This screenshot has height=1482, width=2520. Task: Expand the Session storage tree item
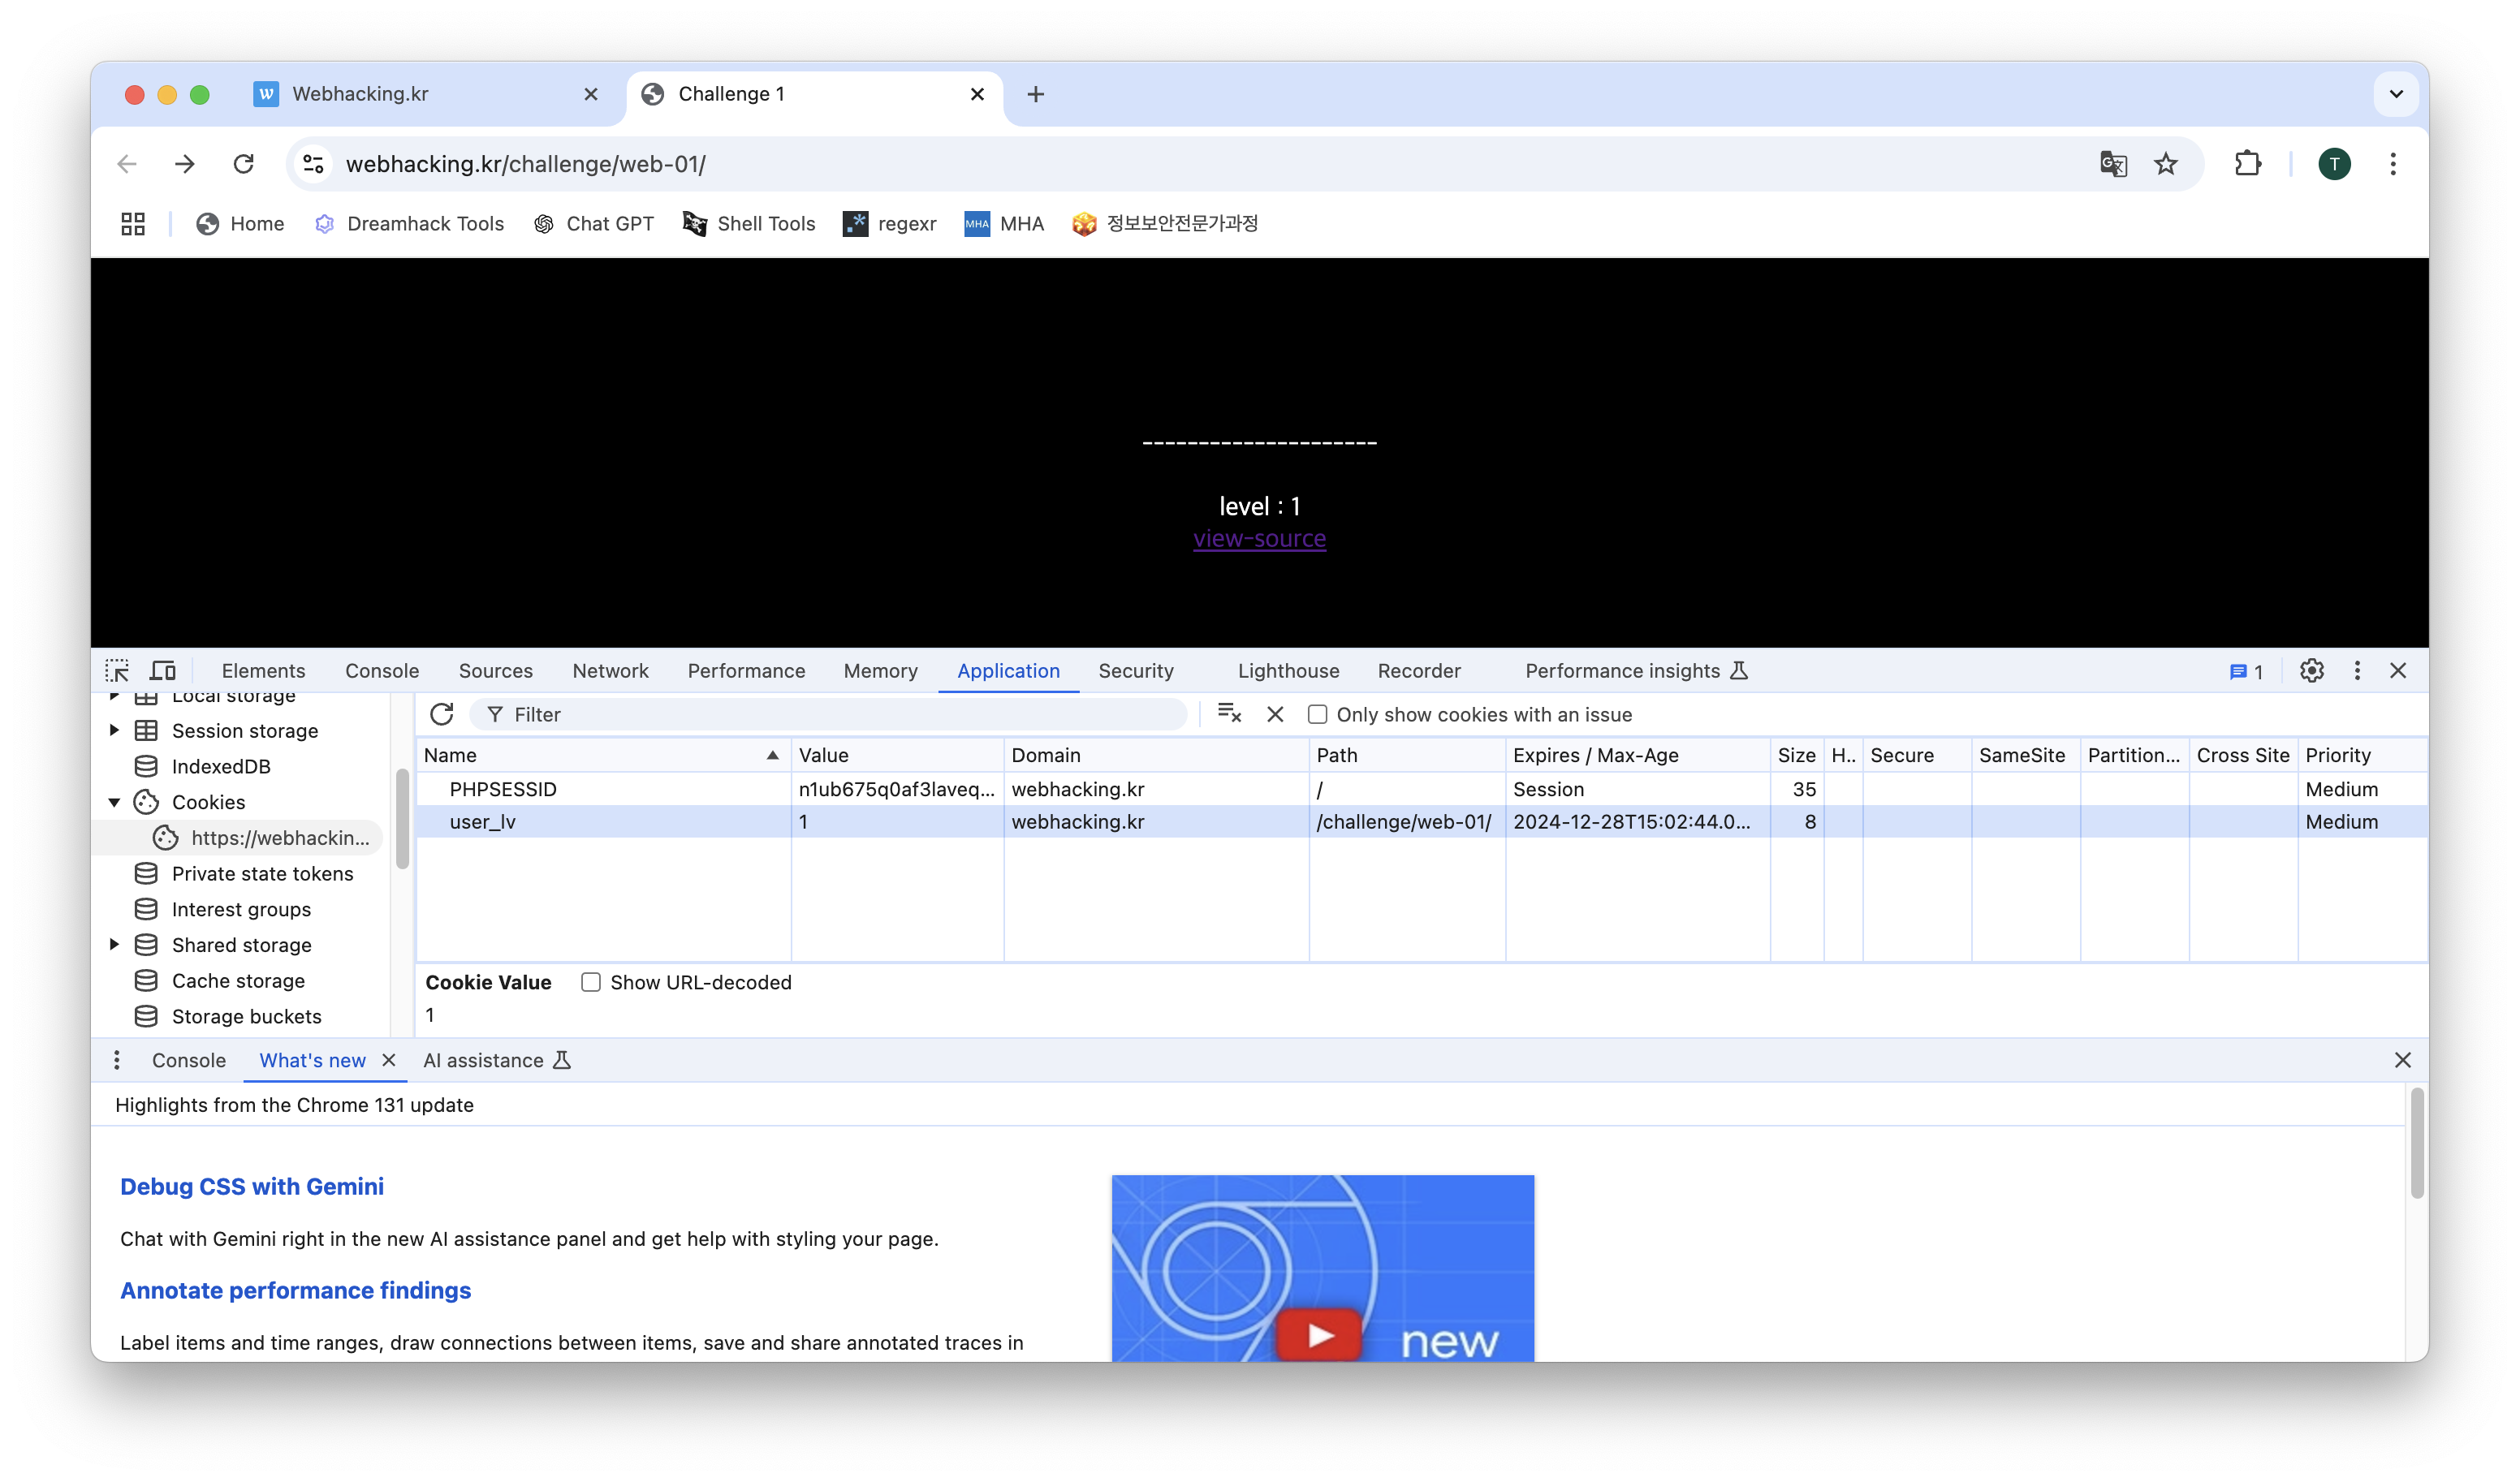[x=114, y=730]
